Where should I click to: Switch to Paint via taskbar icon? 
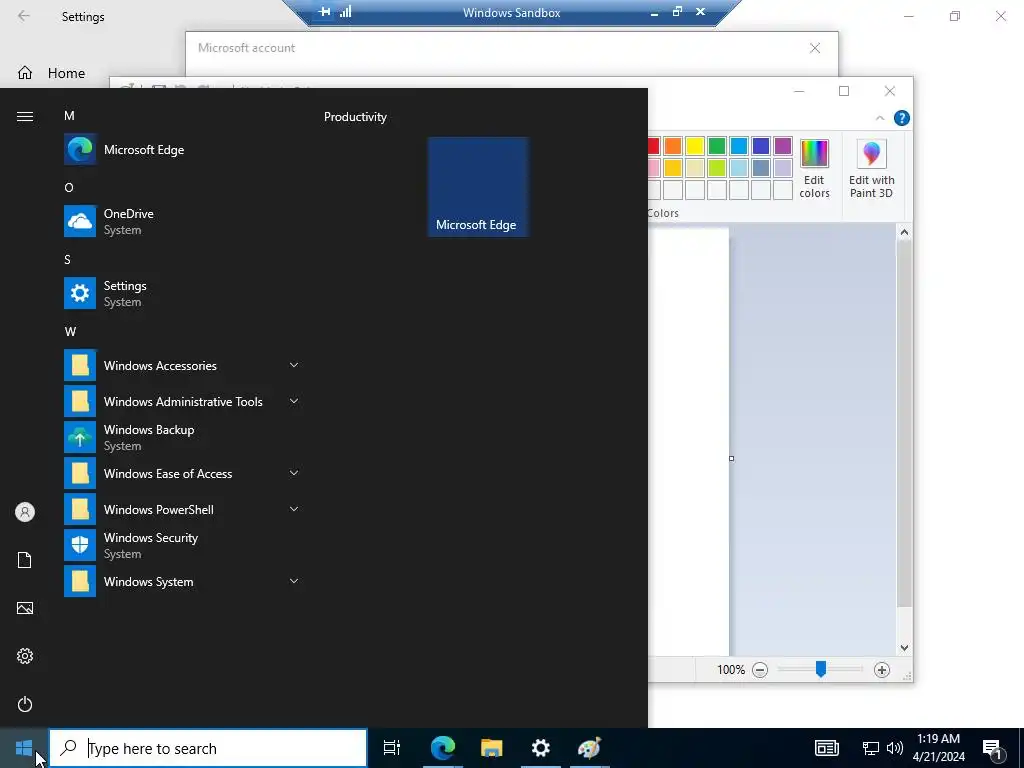(x=590, y=748)
